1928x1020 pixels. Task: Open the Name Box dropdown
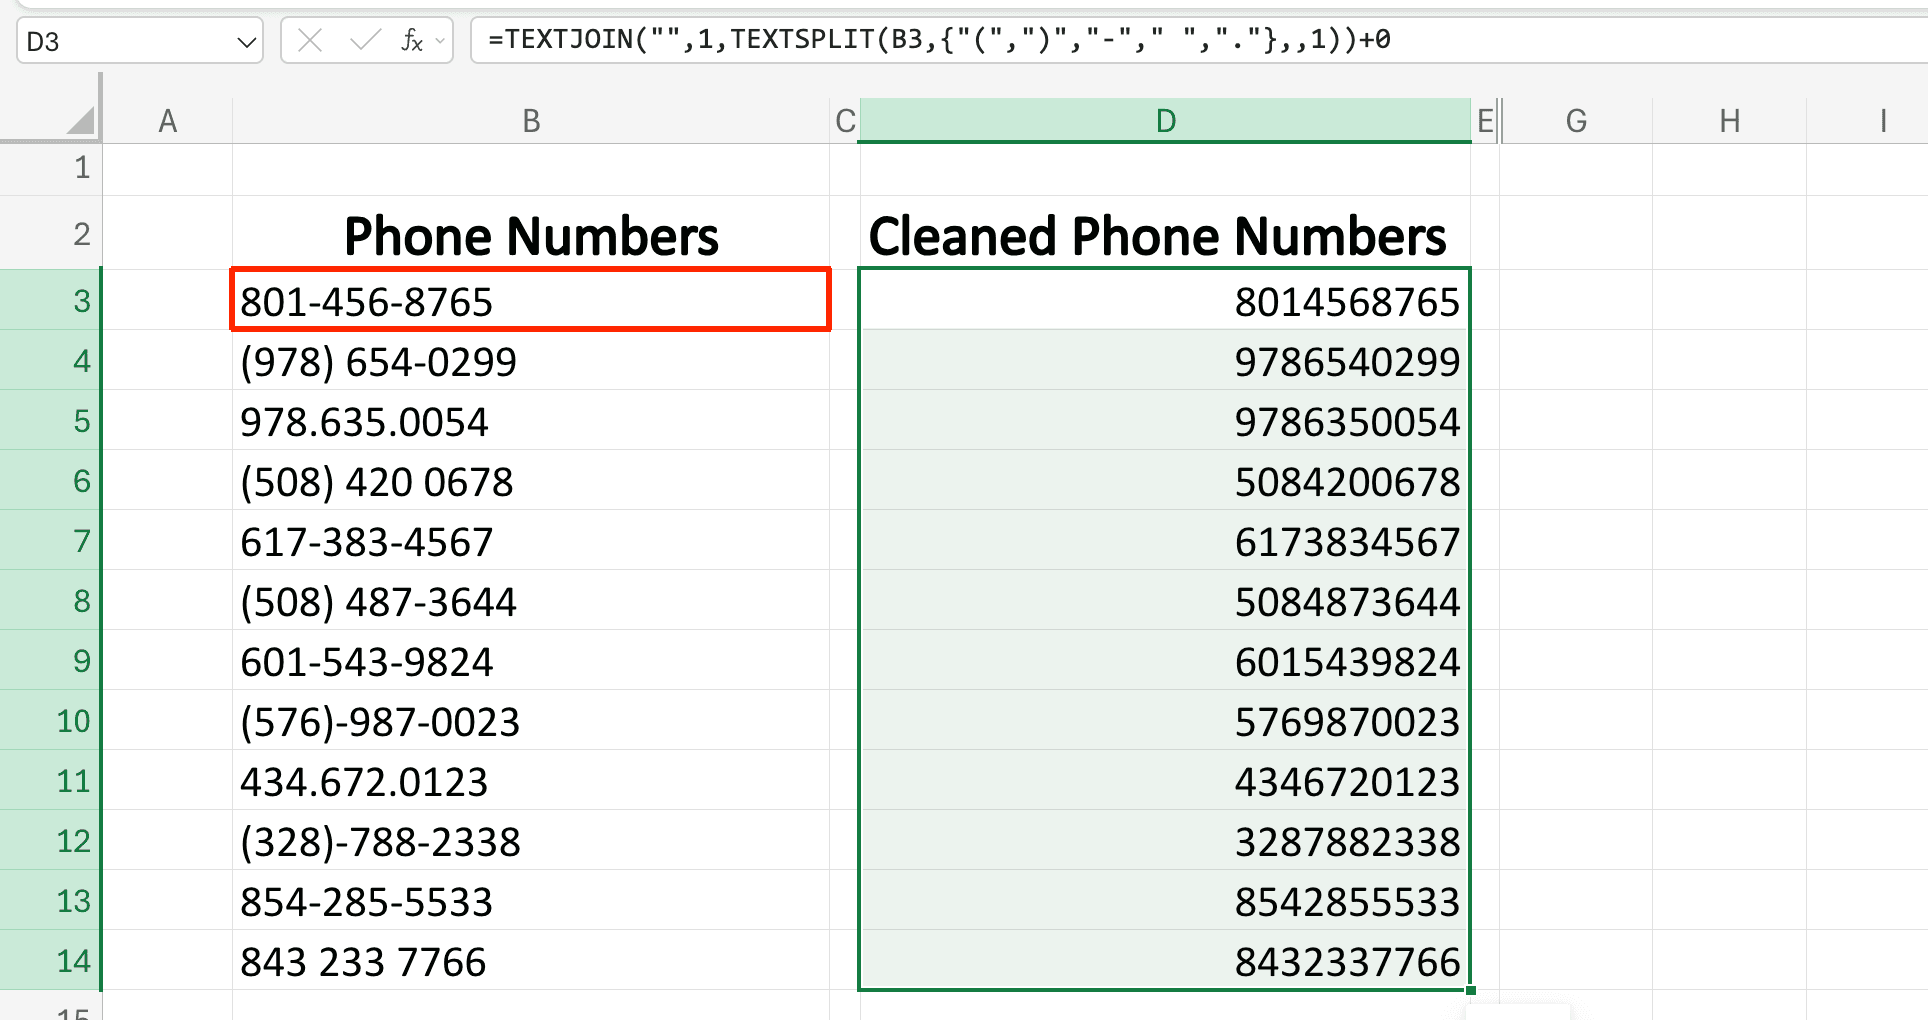[x=246, y=40]
